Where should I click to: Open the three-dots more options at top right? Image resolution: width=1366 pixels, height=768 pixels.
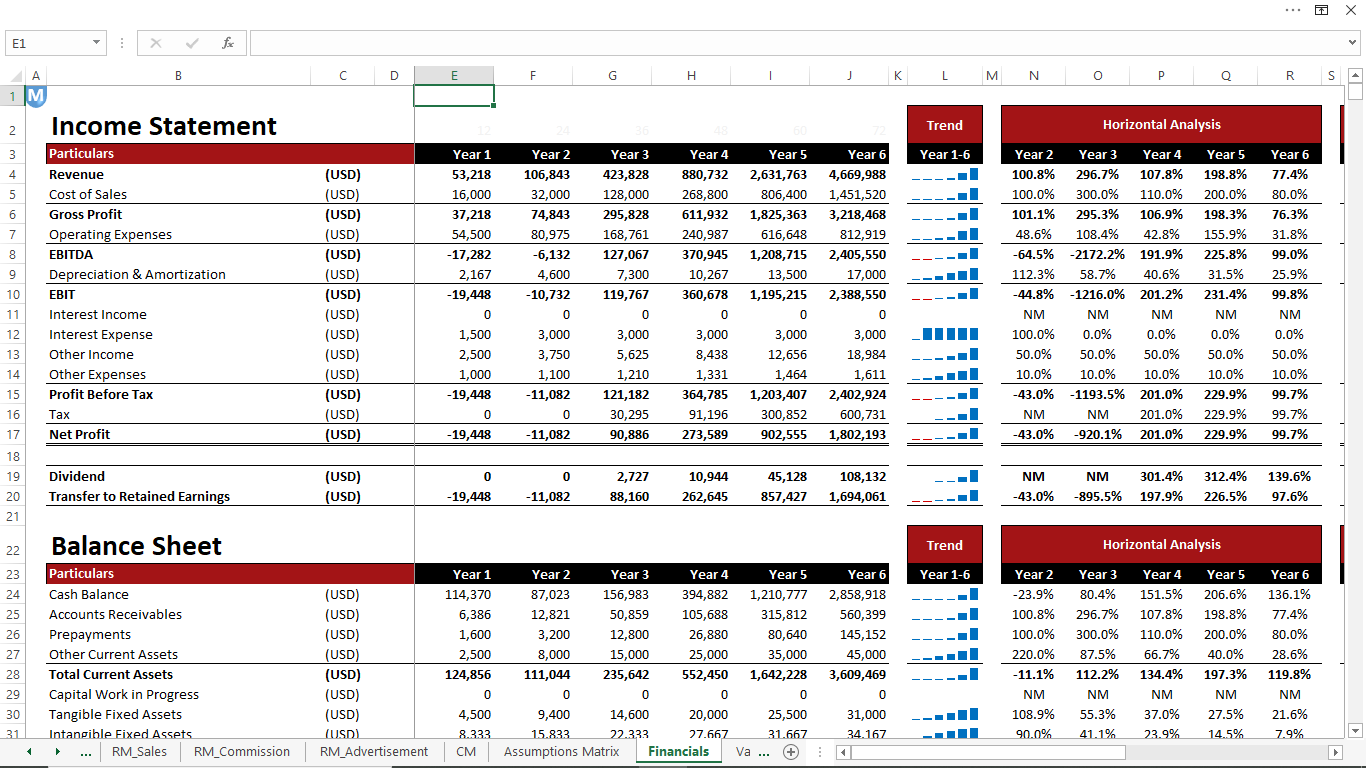pos(1293,10)
